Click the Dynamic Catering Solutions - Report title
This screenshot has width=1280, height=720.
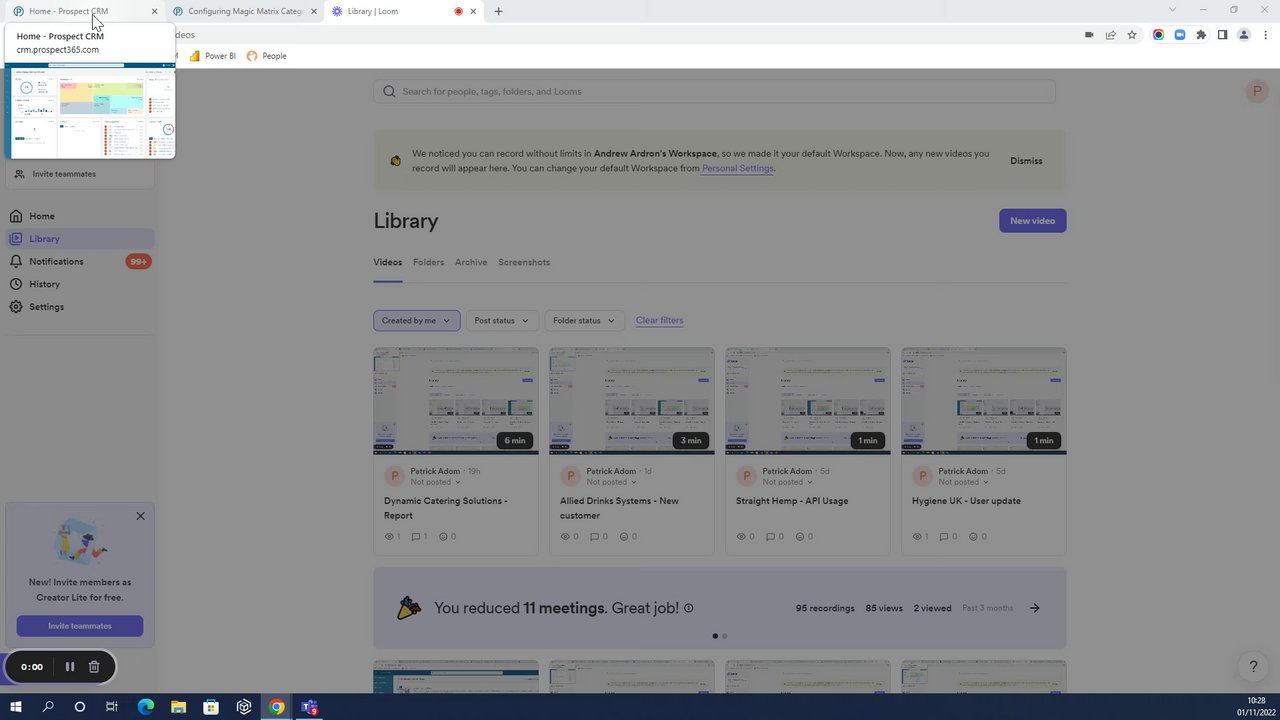[x=446, y=508]
